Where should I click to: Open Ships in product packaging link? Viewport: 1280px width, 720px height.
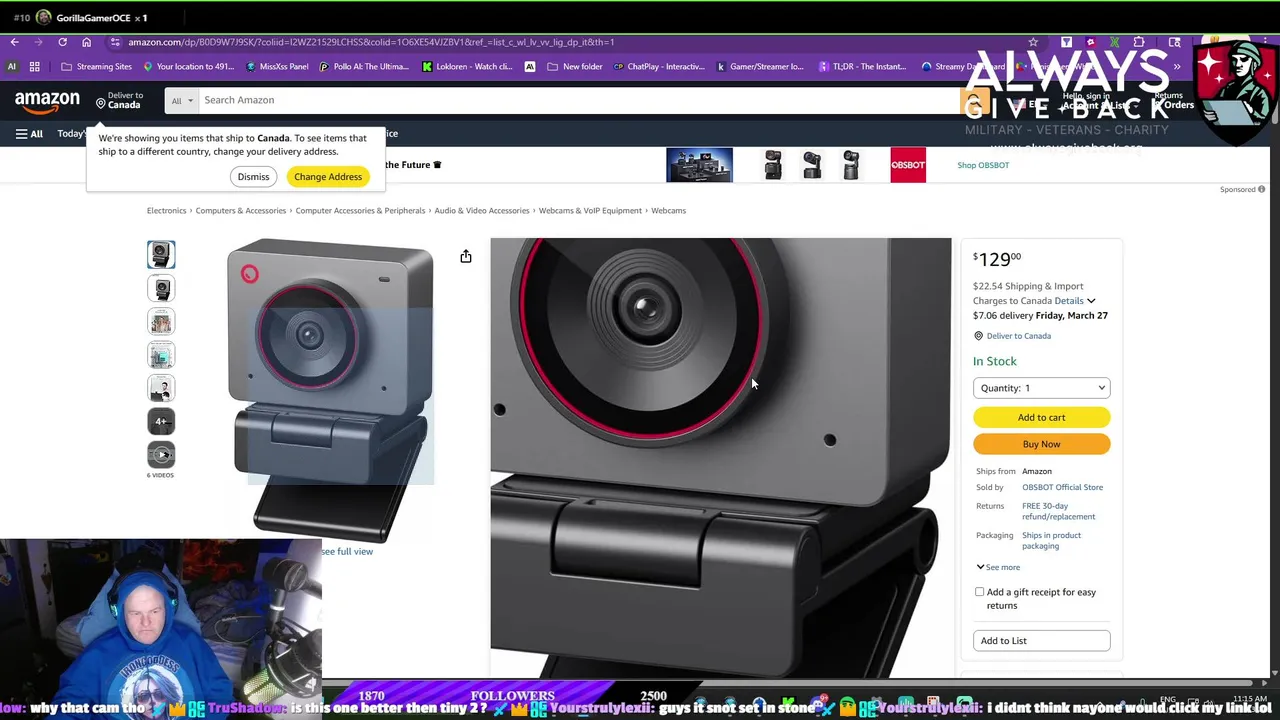1051,540
